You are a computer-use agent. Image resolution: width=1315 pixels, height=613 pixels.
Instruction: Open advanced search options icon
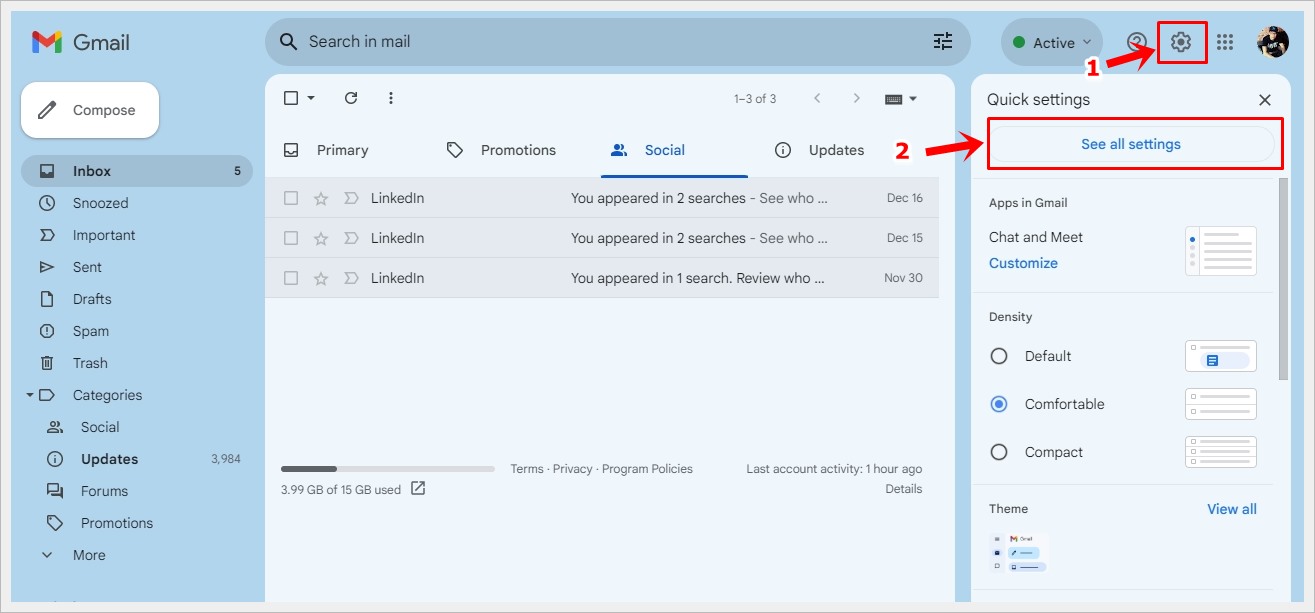[941, 41]
